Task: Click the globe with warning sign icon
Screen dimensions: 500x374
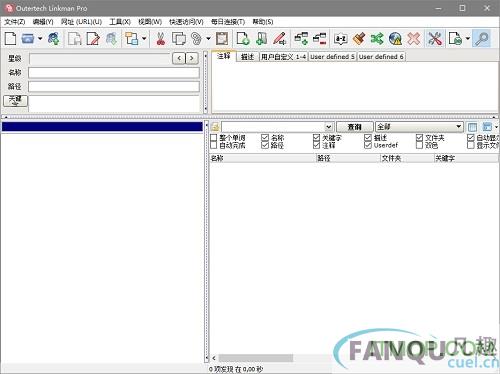Action: (395, 38)
